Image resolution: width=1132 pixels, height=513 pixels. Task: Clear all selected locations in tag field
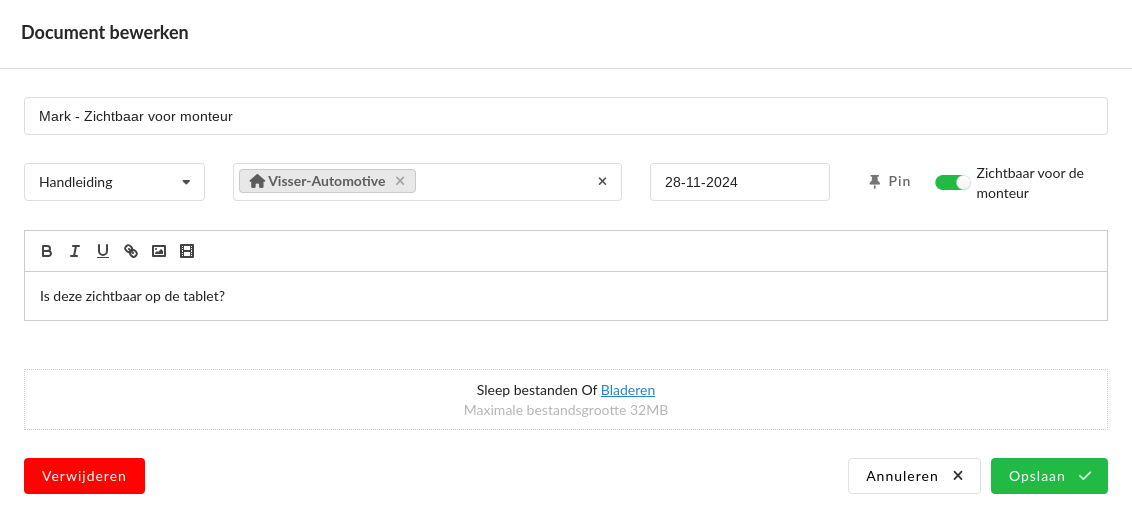point(602,182)
